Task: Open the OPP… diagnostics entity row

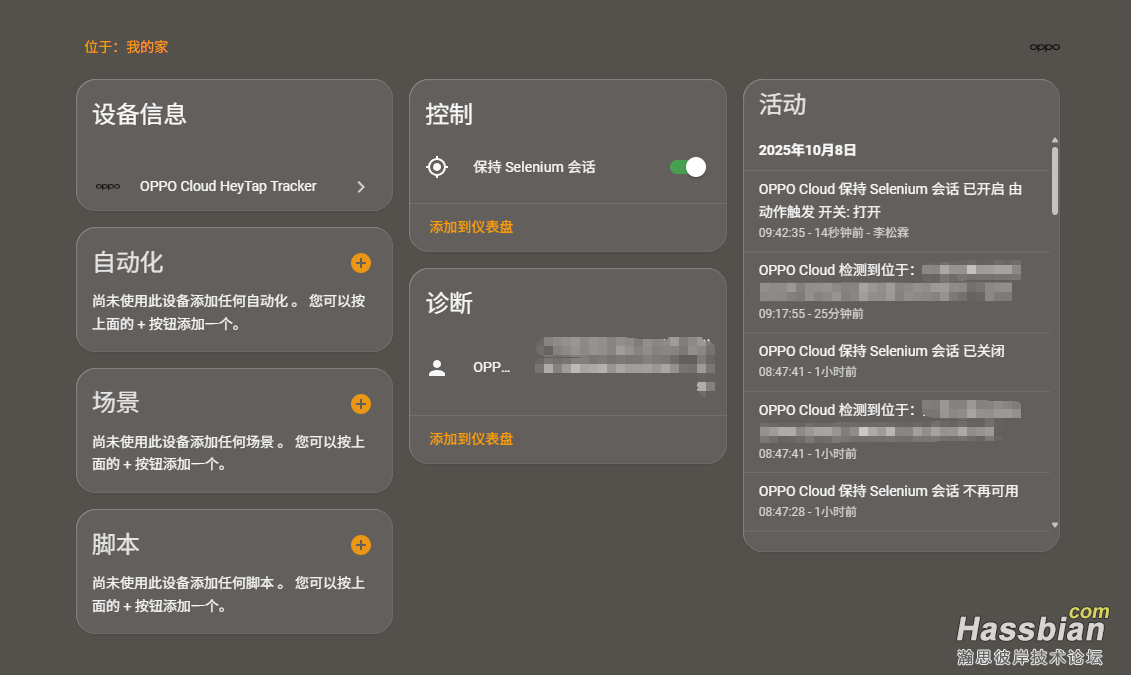Action: [x=491, y=367]
